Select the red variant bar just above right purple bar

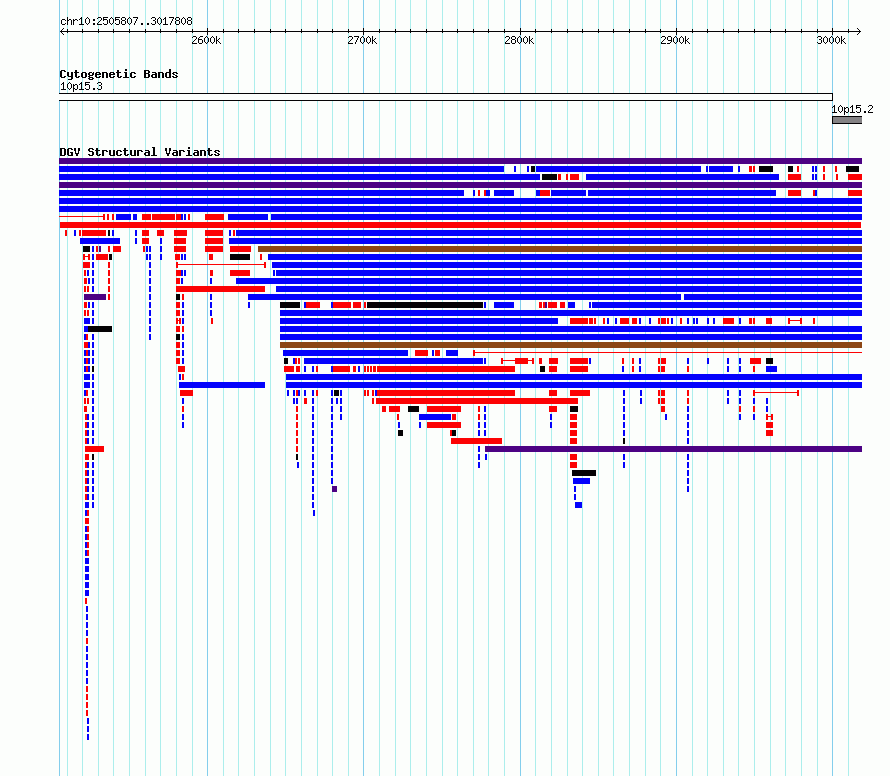point(476,441)
